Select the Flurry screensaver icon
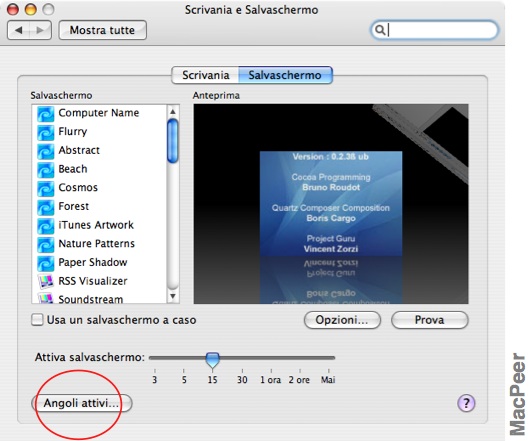Viewport: 530px width, 441px height. [x=45, y=132]
